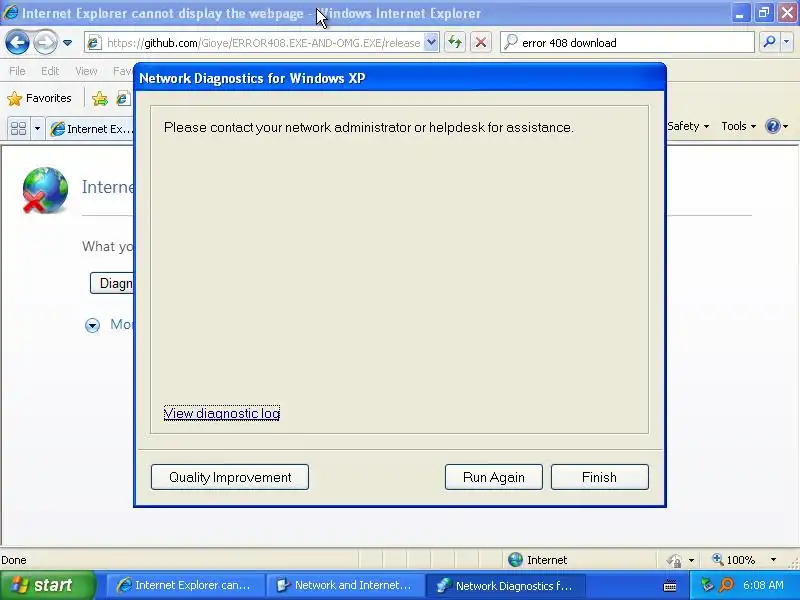Open the Windows Start menu
800x600 pixels.
[48, 585]
